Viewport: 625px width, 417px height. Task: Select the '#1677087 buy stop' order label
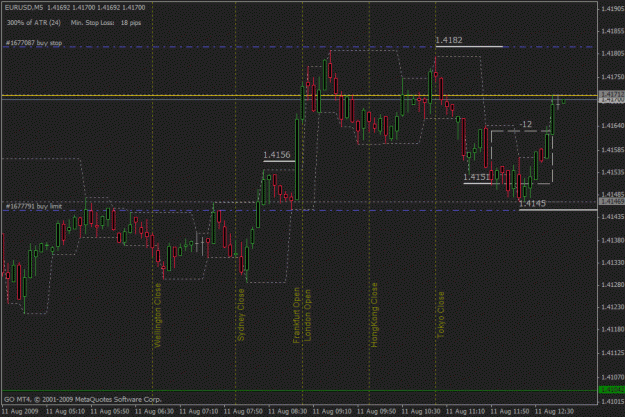(34, 43)
